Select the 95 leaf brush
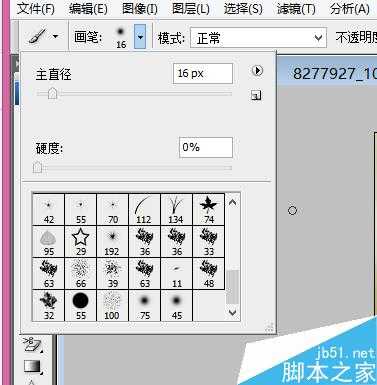Viewport: 377px width, 385px height. click(x=49, y=242)
